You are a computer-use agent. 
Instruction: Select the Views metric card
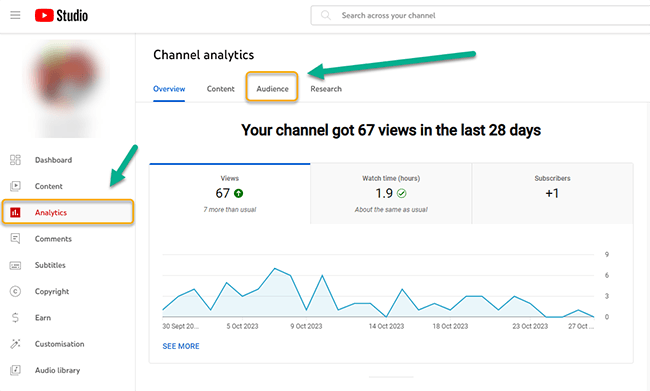tap(230, 194)
